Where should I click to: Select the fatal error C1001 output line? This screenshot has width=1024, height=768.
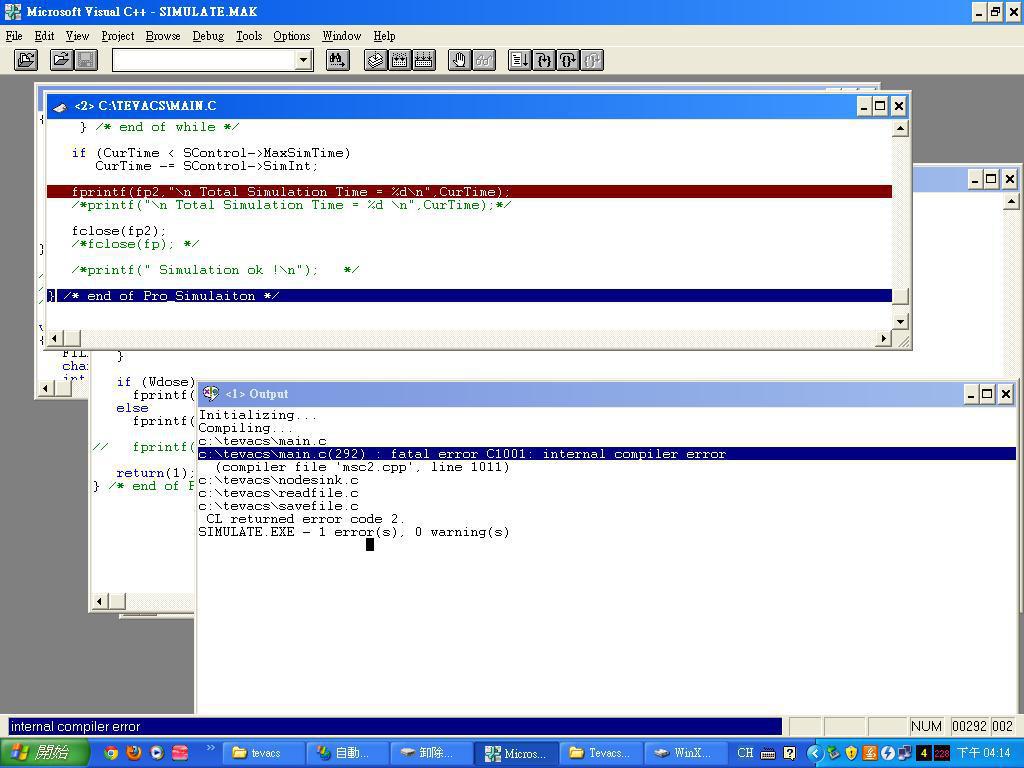pyautogui.click(x=460, y=454)
